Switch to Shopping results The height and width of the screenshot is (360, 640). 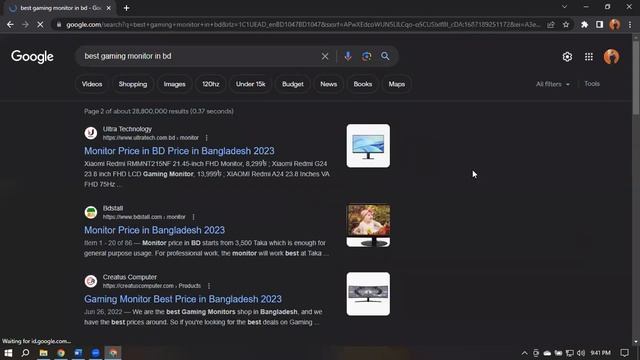pyautogui.click(x=133, y=84)
